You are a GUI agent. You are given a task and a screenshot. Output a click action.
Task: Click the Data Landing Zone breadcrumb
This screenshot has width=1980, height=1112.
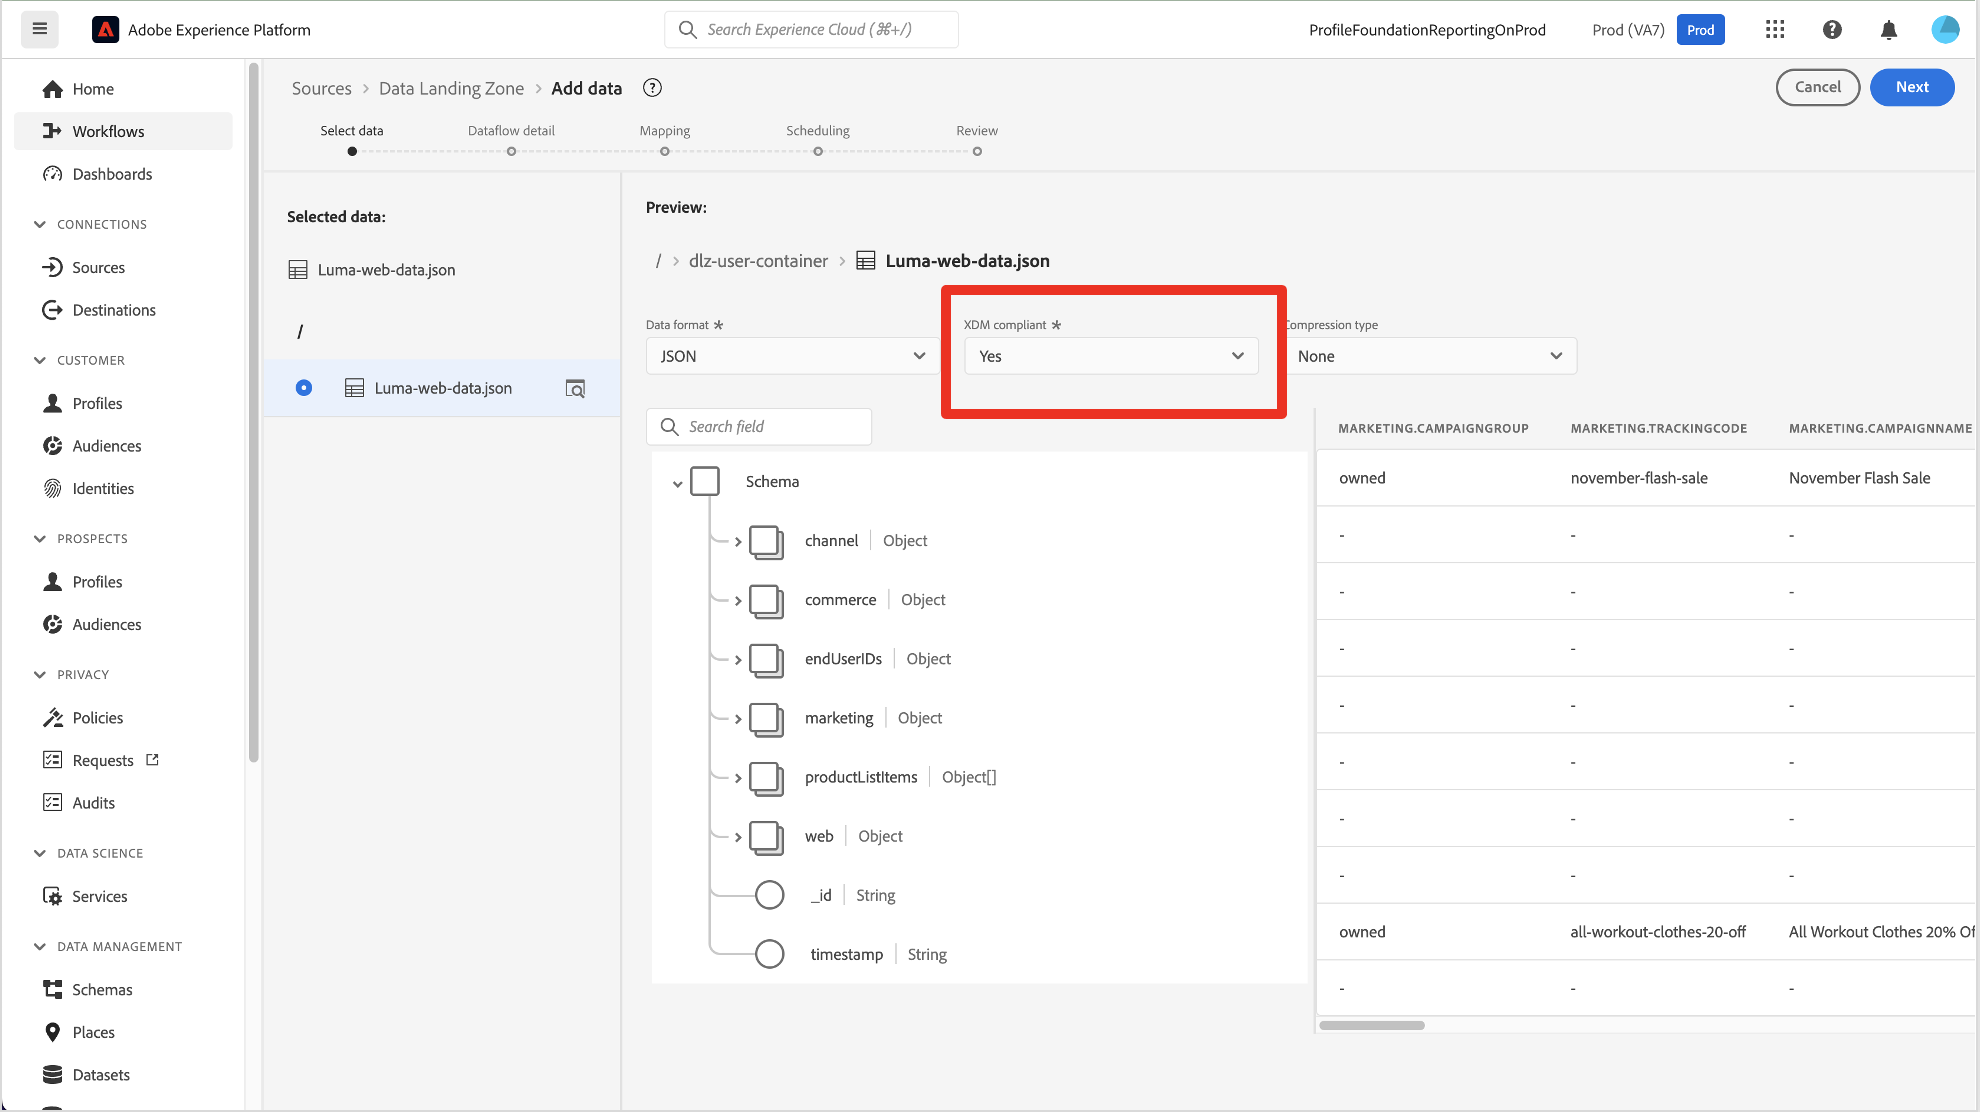tap(451, 88)
